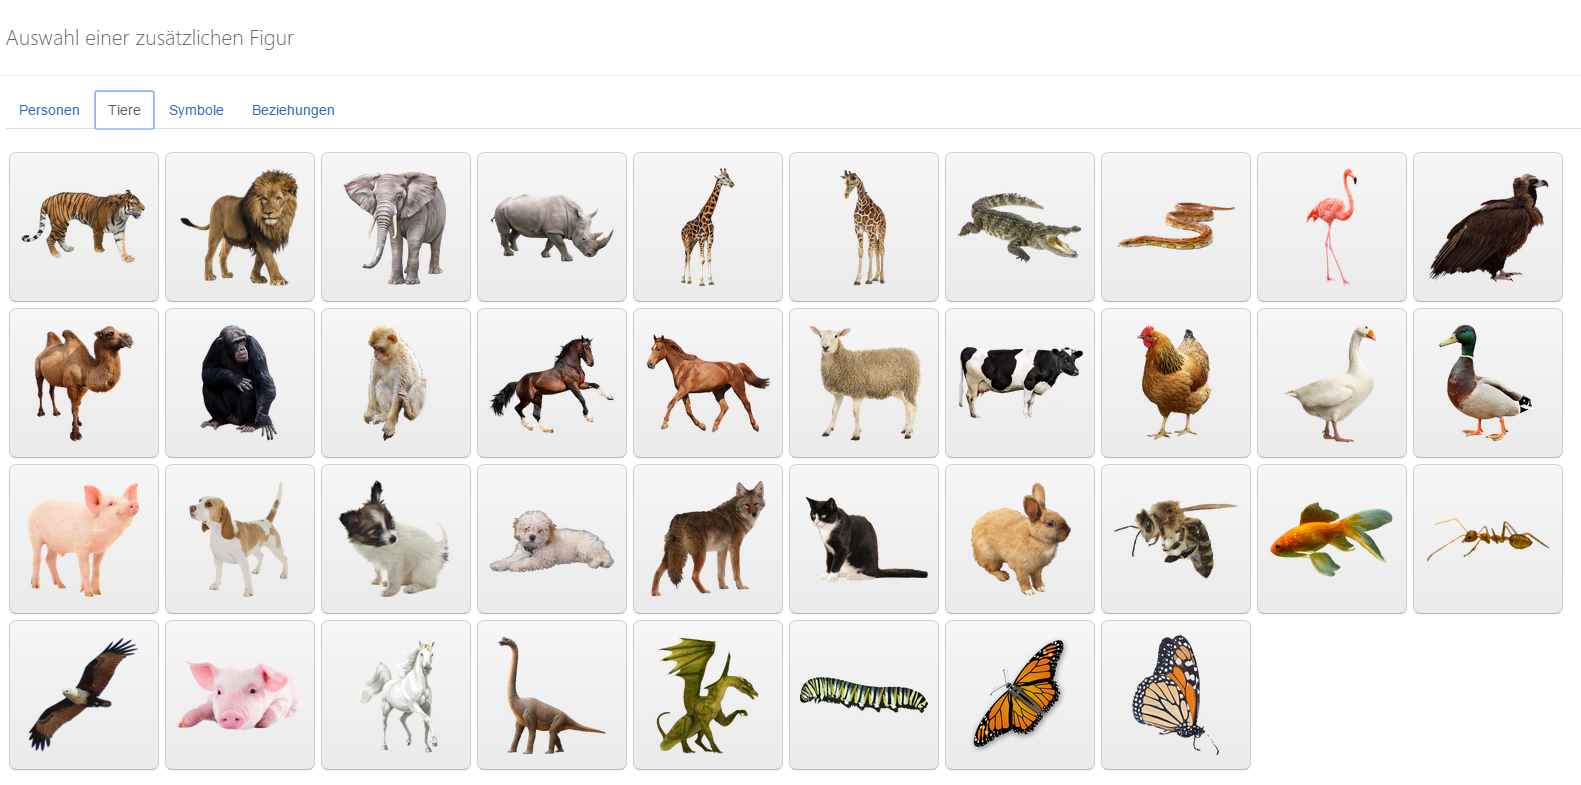Viewport: 1581px width, 785px height.
Task: Pick the pink flamingo figure
Action: (1332, 227)
